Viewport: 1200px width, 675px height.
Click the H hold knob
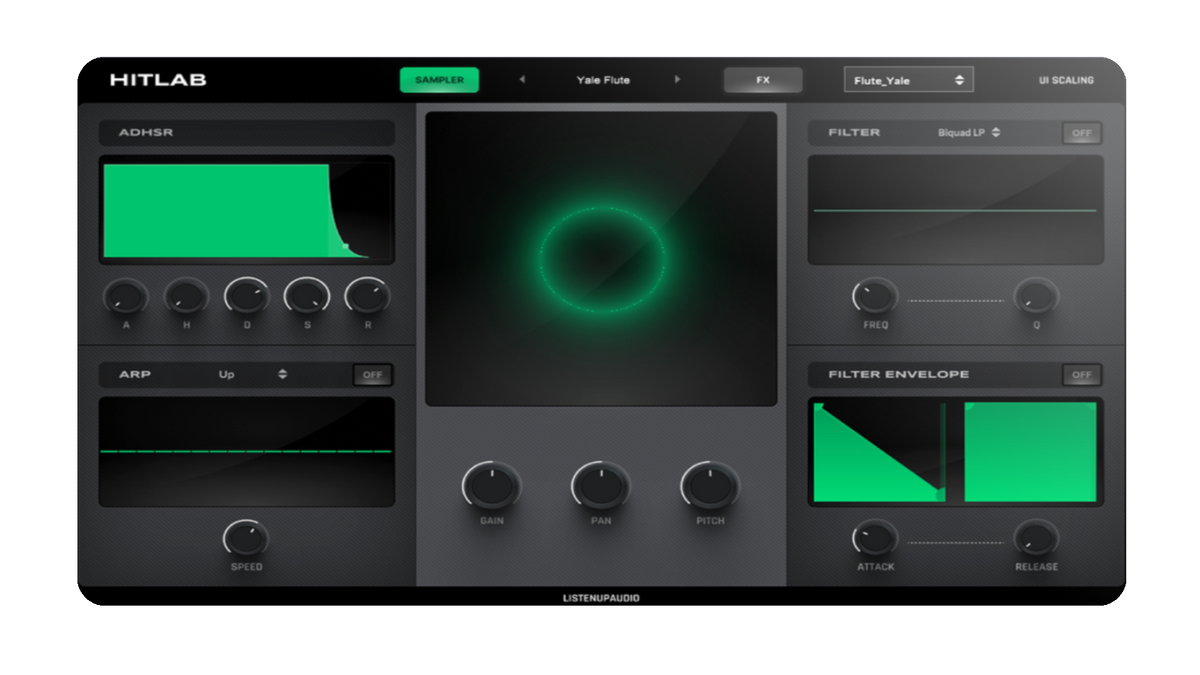point(186,297)
